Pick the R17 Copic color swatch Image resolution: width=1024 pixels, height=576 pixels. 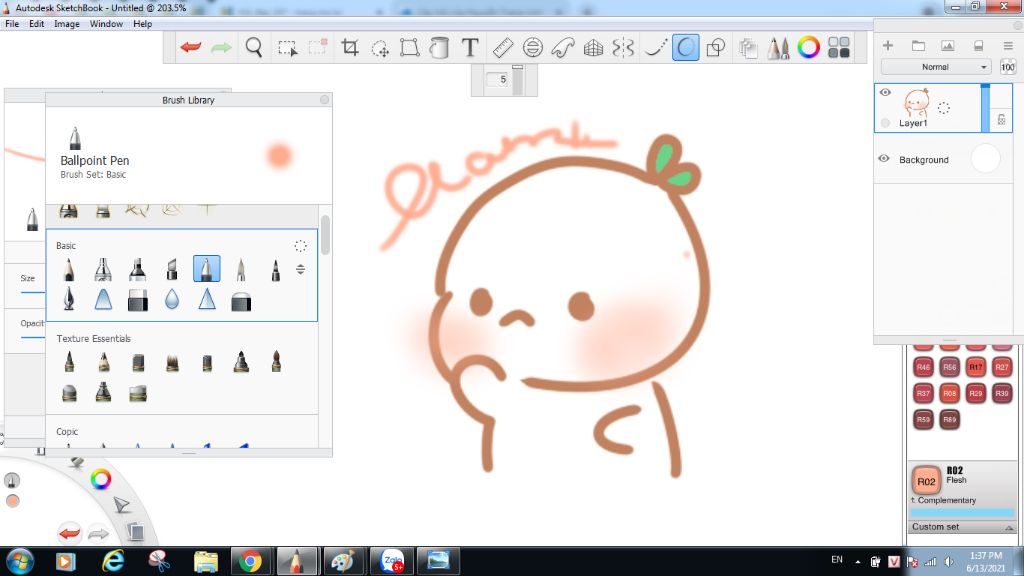click(x=976, y=367)
